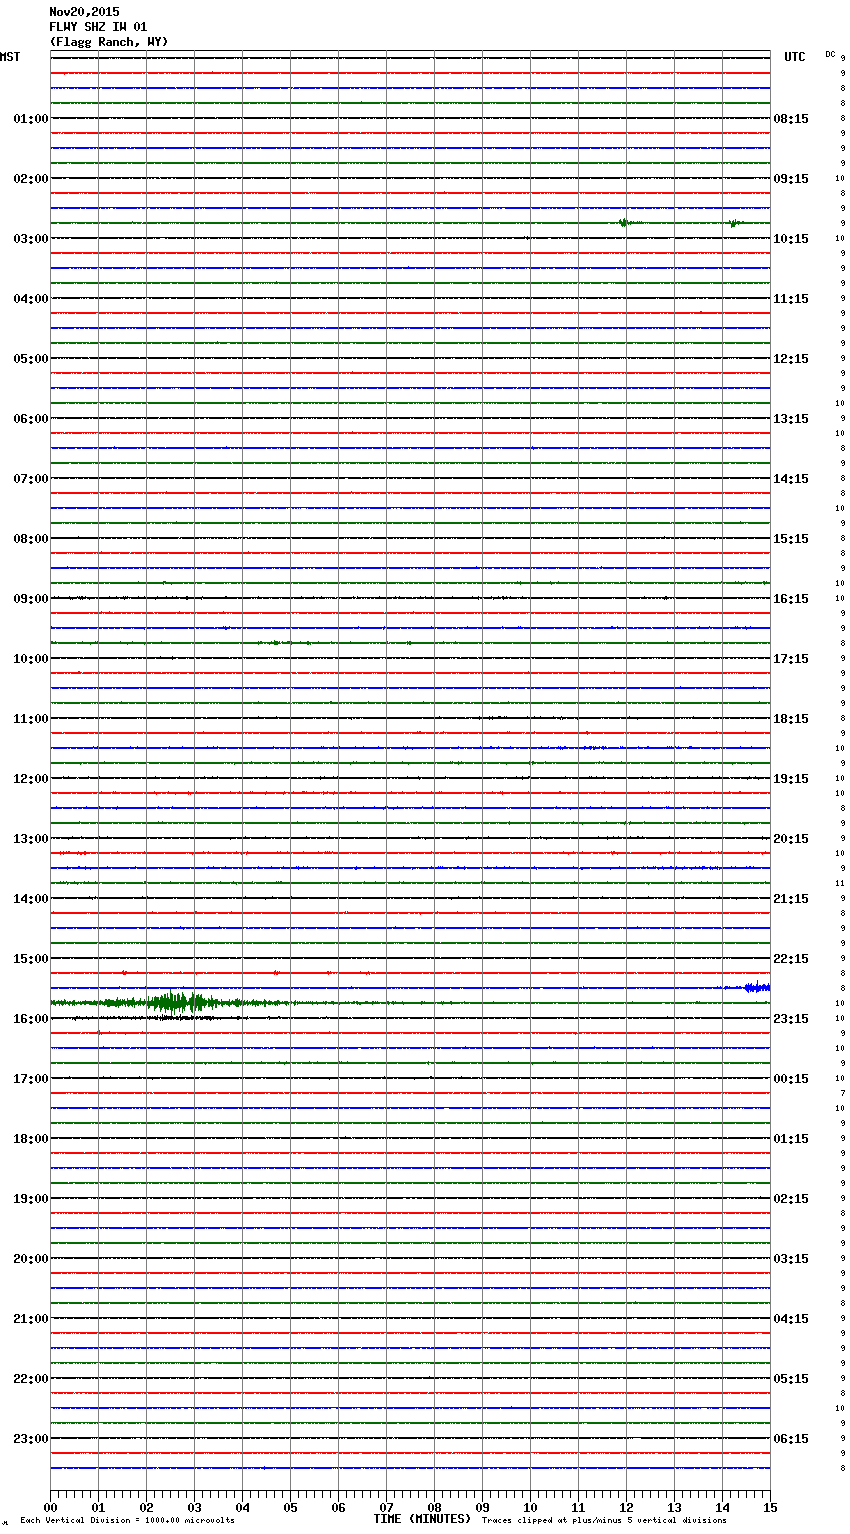Click the 13:15 UTC time label

point(791,419)
